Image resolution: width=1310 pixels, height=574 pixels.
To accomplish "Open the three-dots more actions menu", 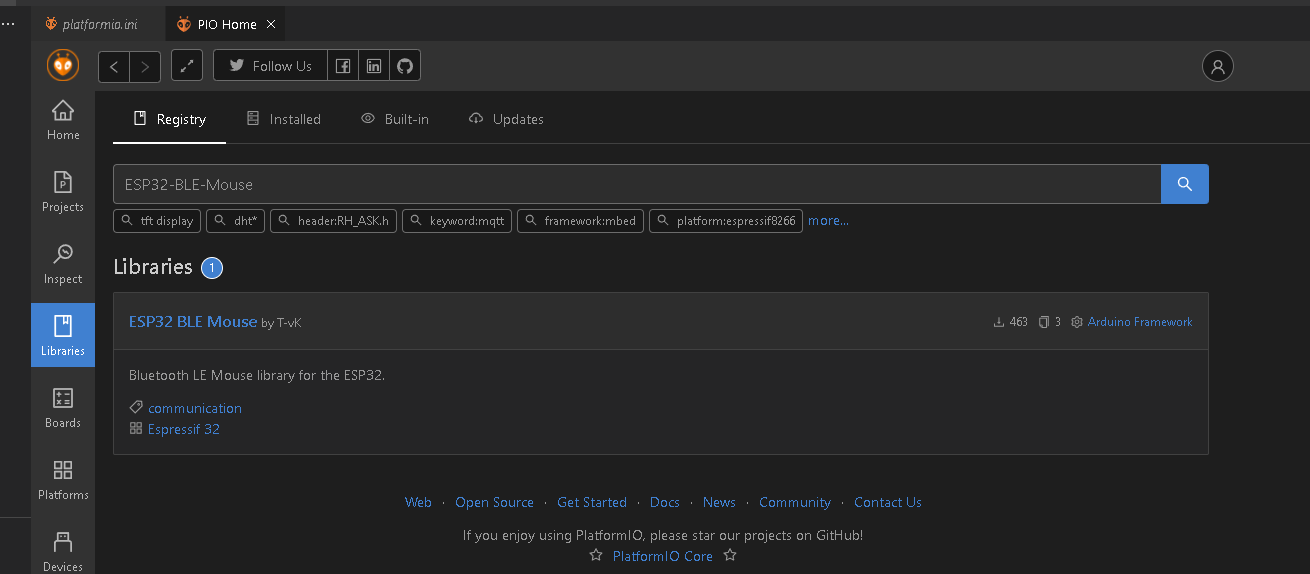I will (8, 24).
